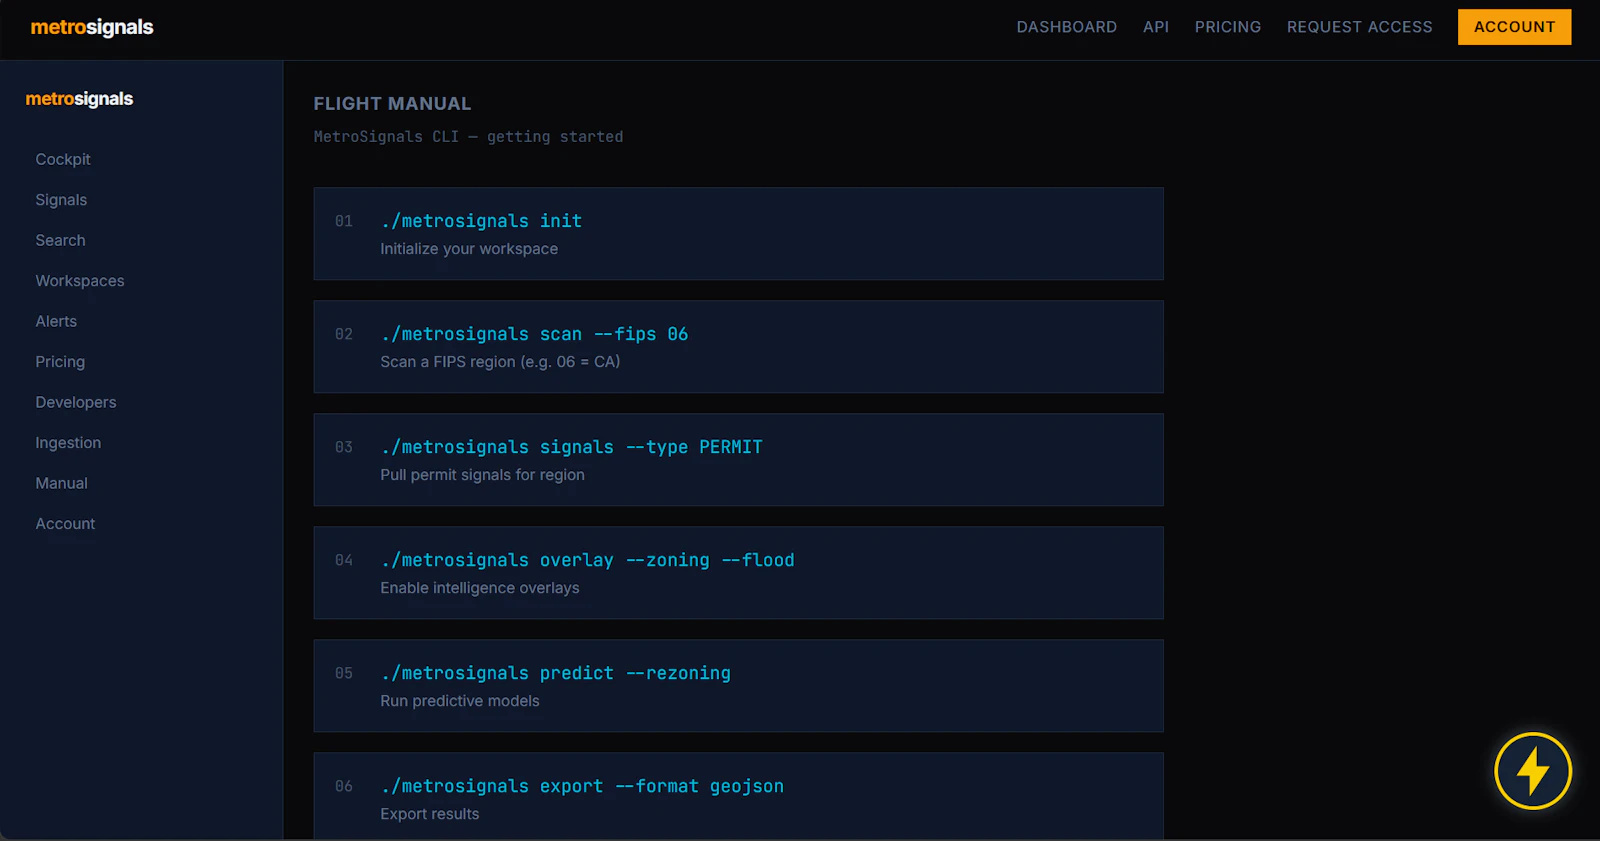
Task: Open the Dashboard nav link
Action: pos(1067,27)
